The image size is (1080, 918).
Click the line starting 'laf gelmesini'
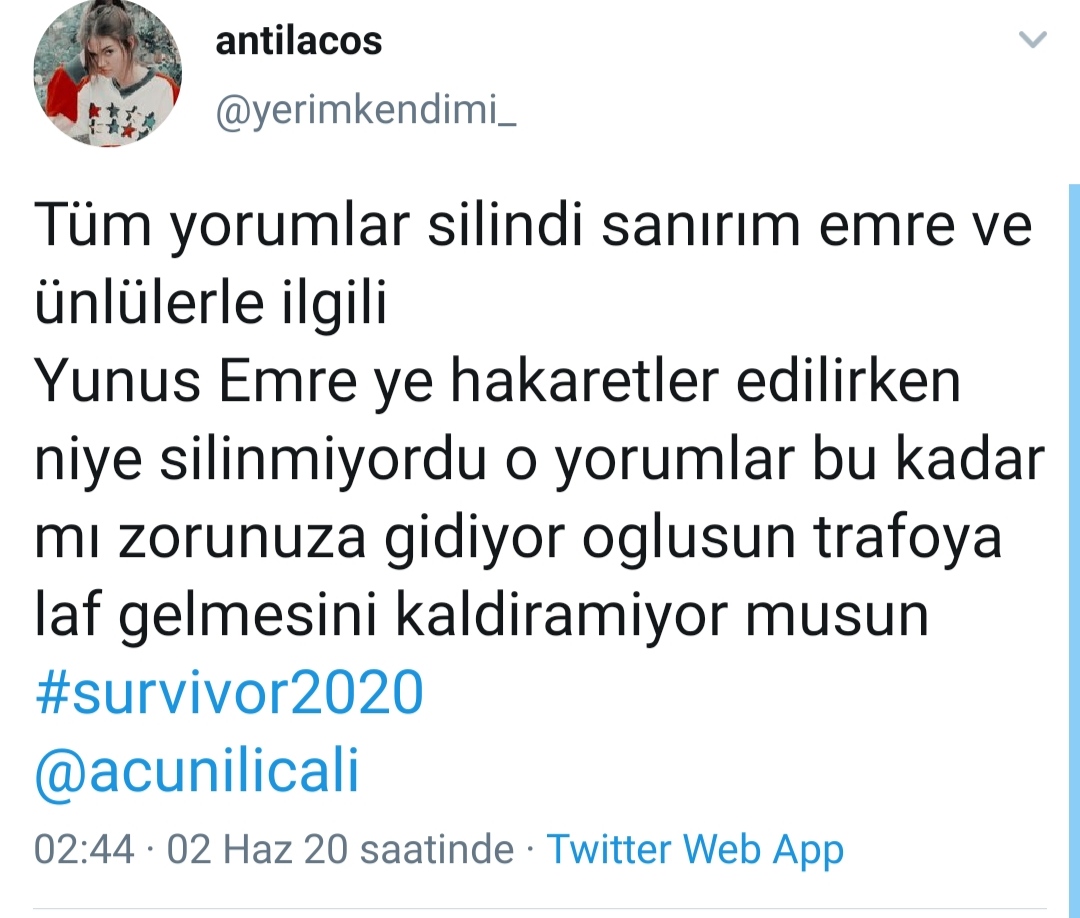(x=481, y=616)
